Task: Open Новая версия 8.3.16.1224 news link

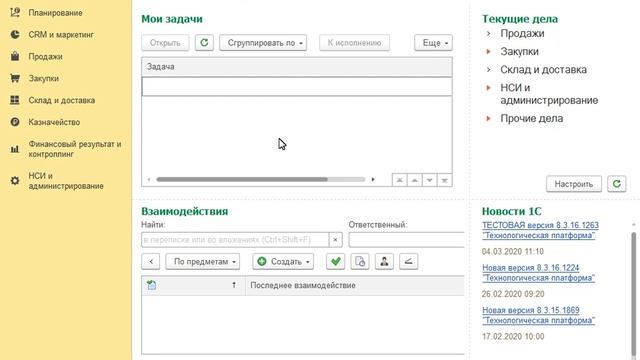Action: coord(538,273)
